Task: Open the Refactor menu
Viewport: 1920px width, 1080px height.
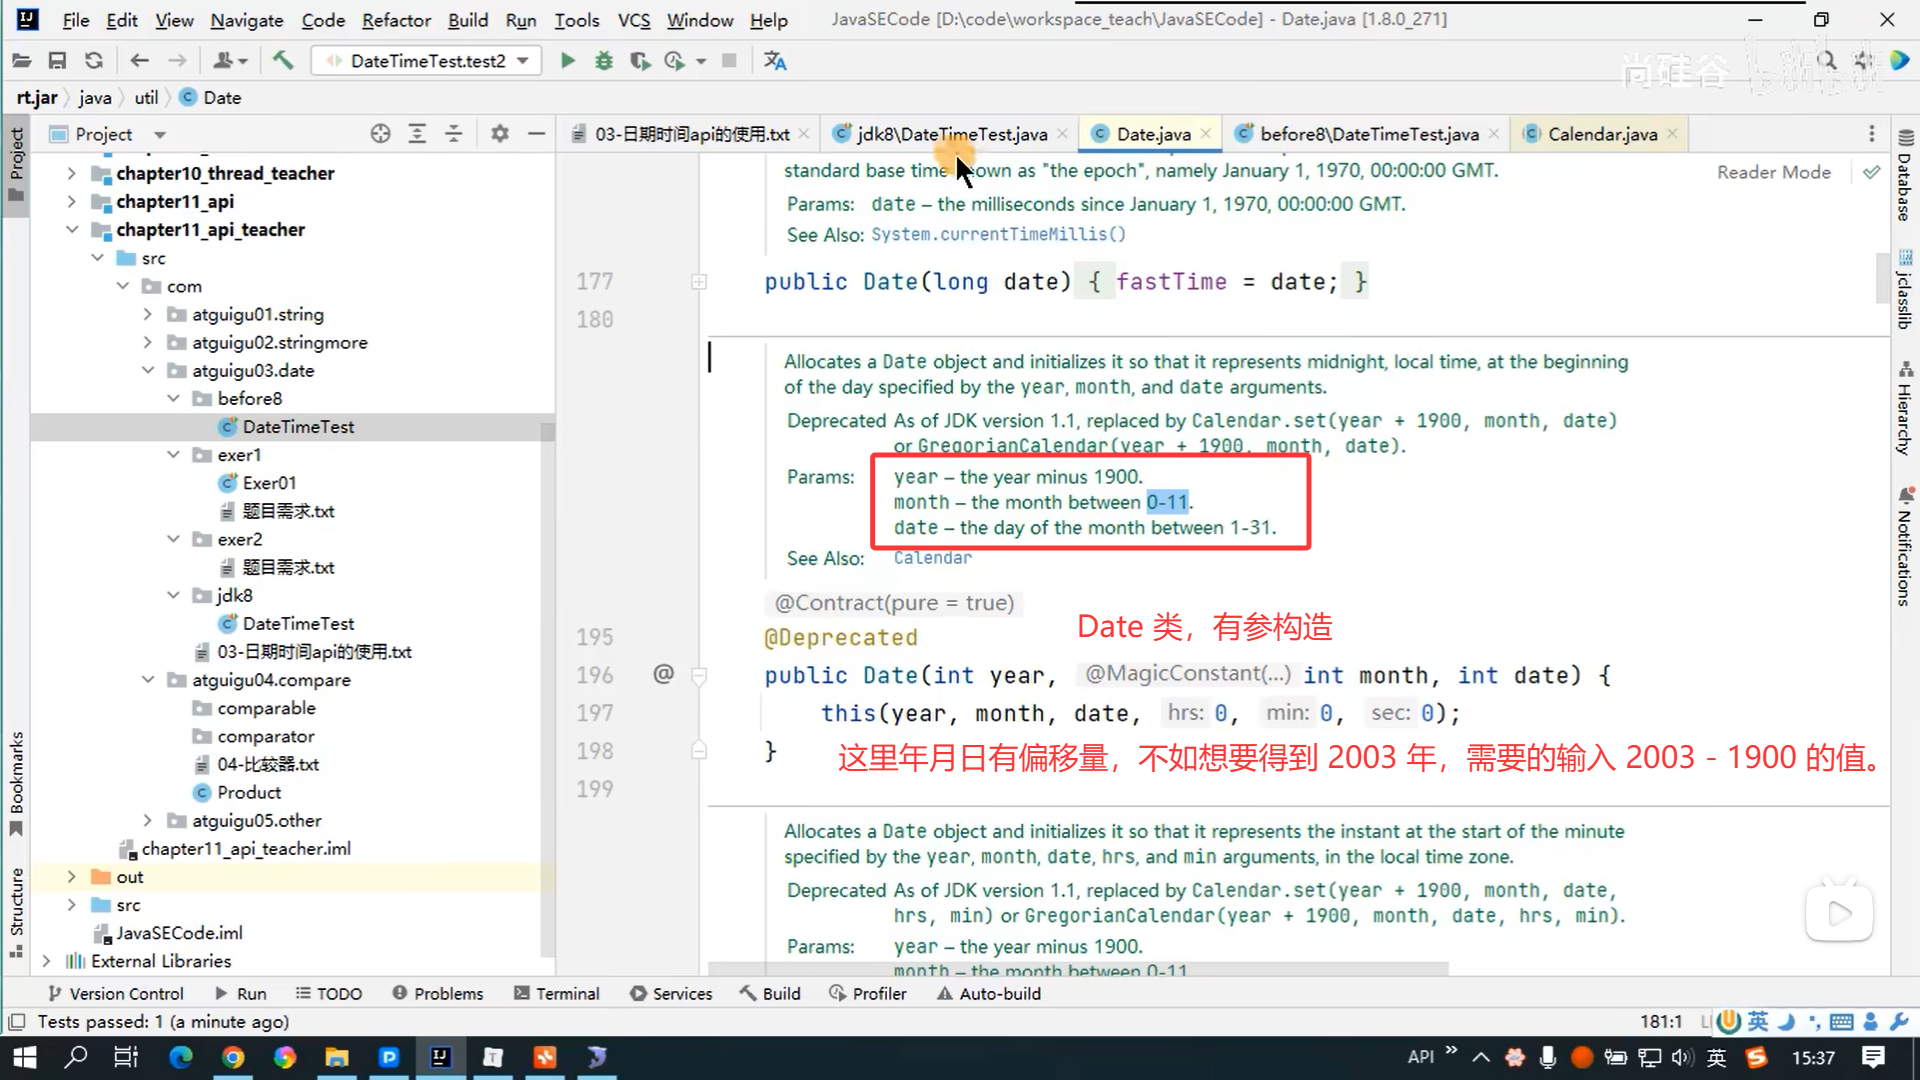Action: click(x=395, y=20)
